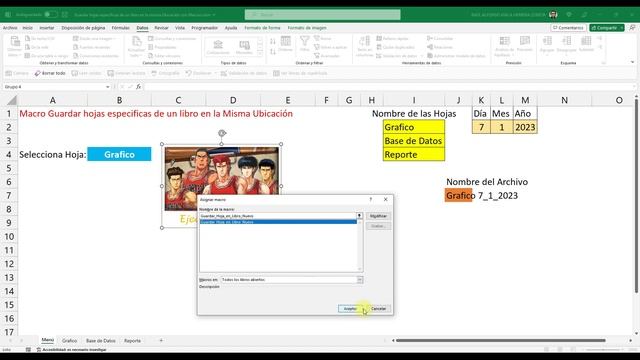Click the search box in title bar
640x360 pixels.
pyautogui.click(x=322, y=15)
